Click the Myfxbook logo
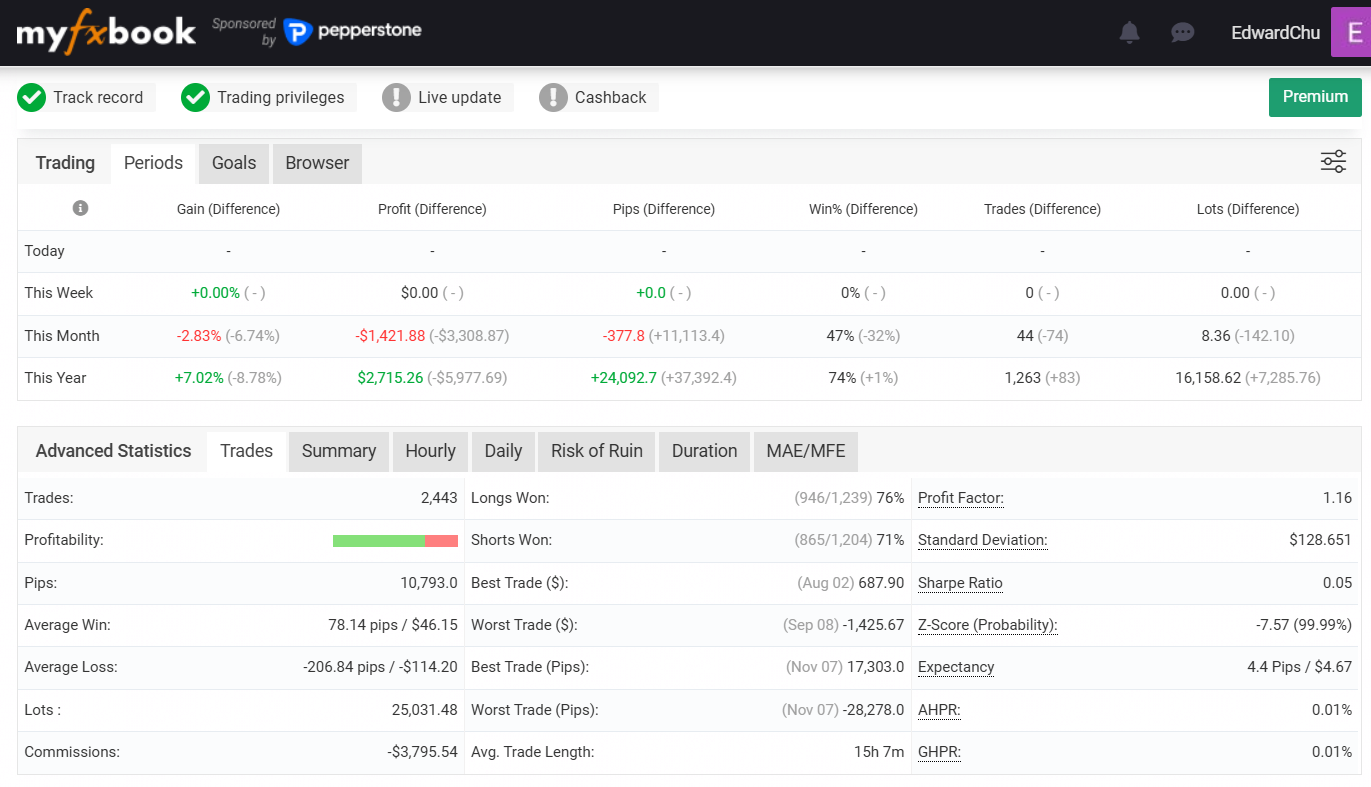This screenshot has height=787, width=1371. click(x=106, y=33)
